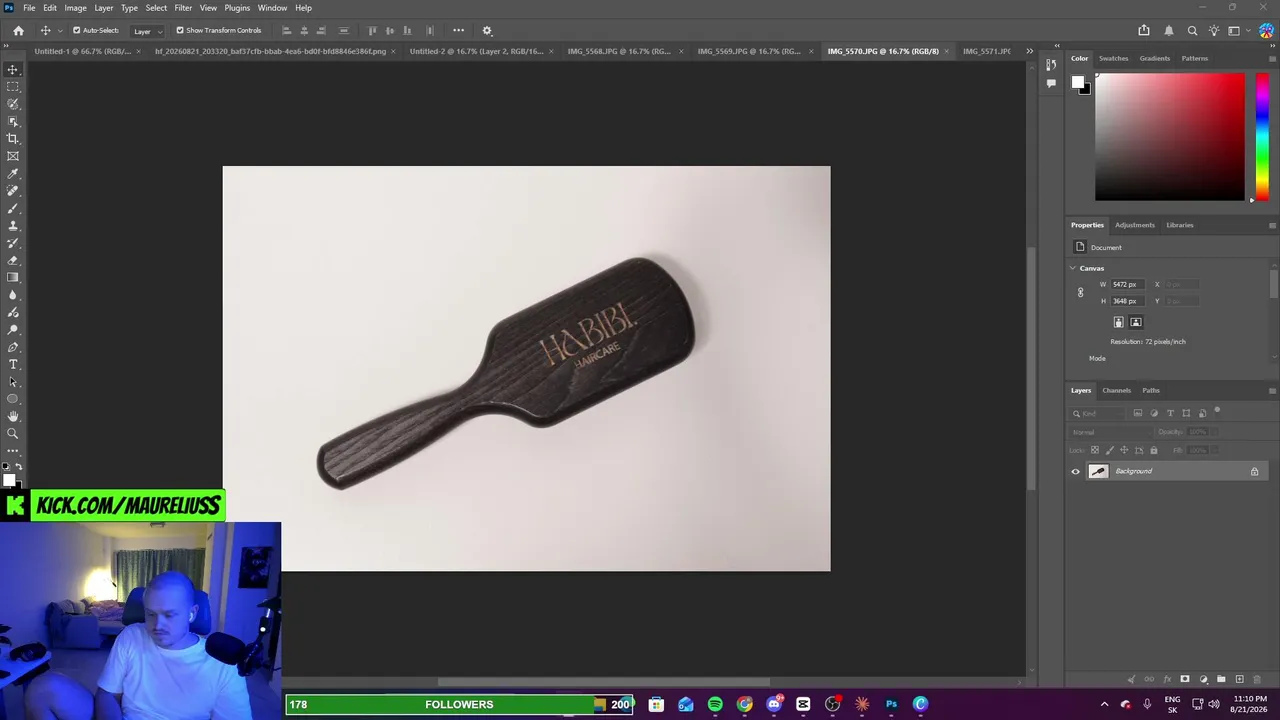This screenshot has height=720, width=1280.
Task: Click the canvas width field
Action: pyautogui.click(x=1127, y=284)
